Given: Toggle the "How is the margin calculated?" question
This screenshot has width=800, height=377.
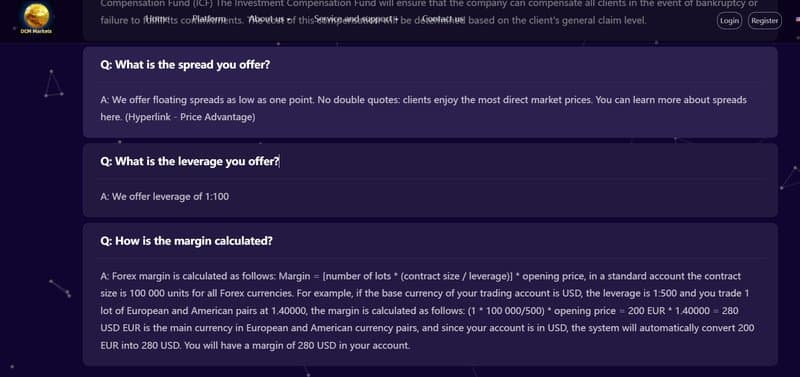Looking at the screenshot, I should coord(186,241).
